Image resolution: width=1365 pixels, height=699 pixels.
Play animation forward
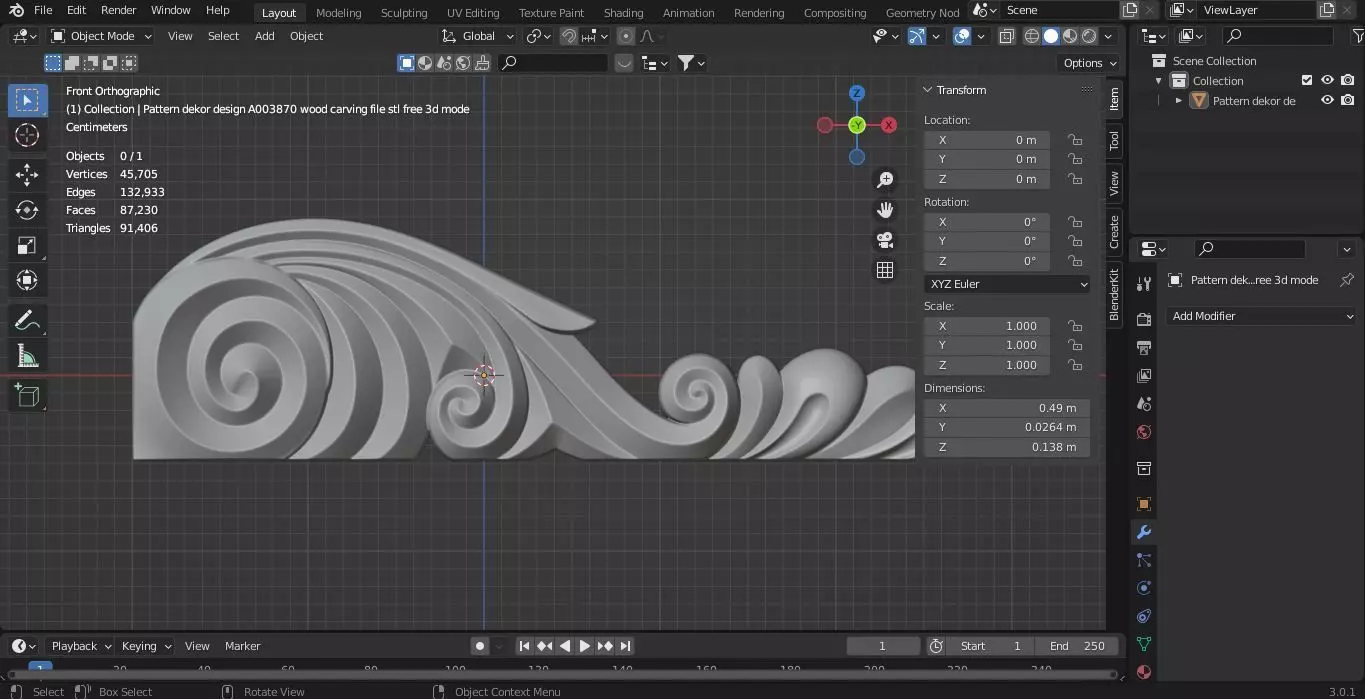point(585,646)
